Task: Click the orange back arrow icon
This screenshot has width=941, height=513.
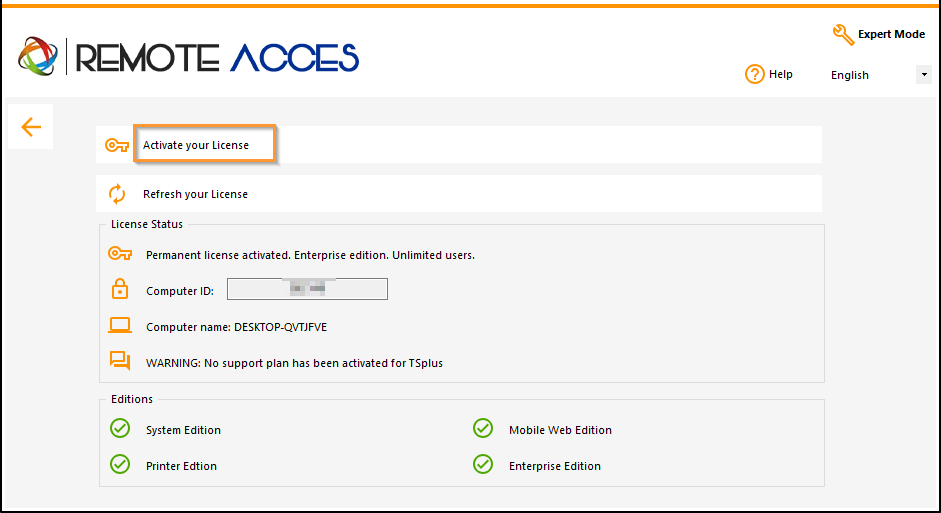Action: [x=31, y=127]
